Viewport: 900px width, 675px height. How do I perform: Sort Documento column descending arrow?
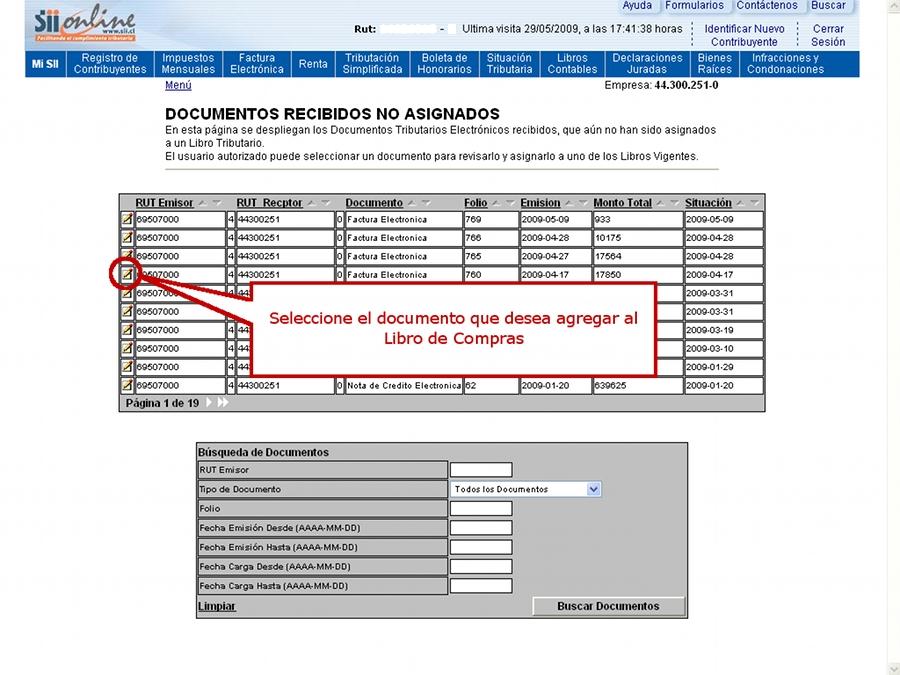(426, 203)
